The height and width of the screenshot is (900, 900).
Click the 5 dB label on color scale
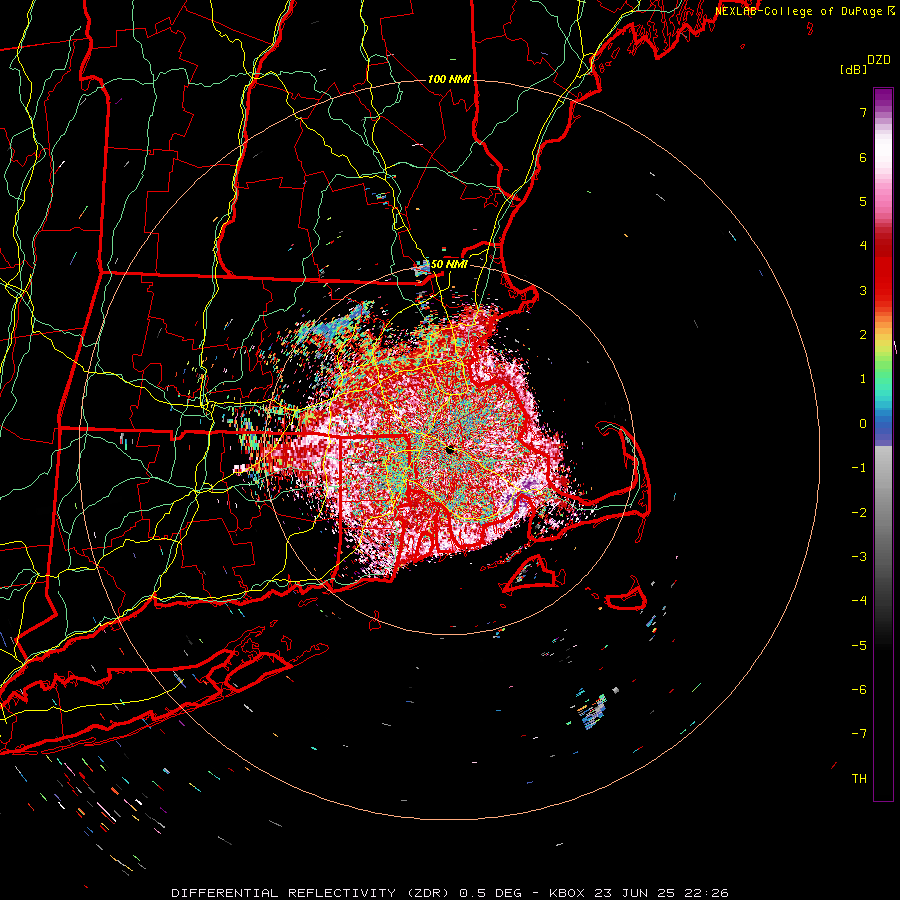pos(863,201)
